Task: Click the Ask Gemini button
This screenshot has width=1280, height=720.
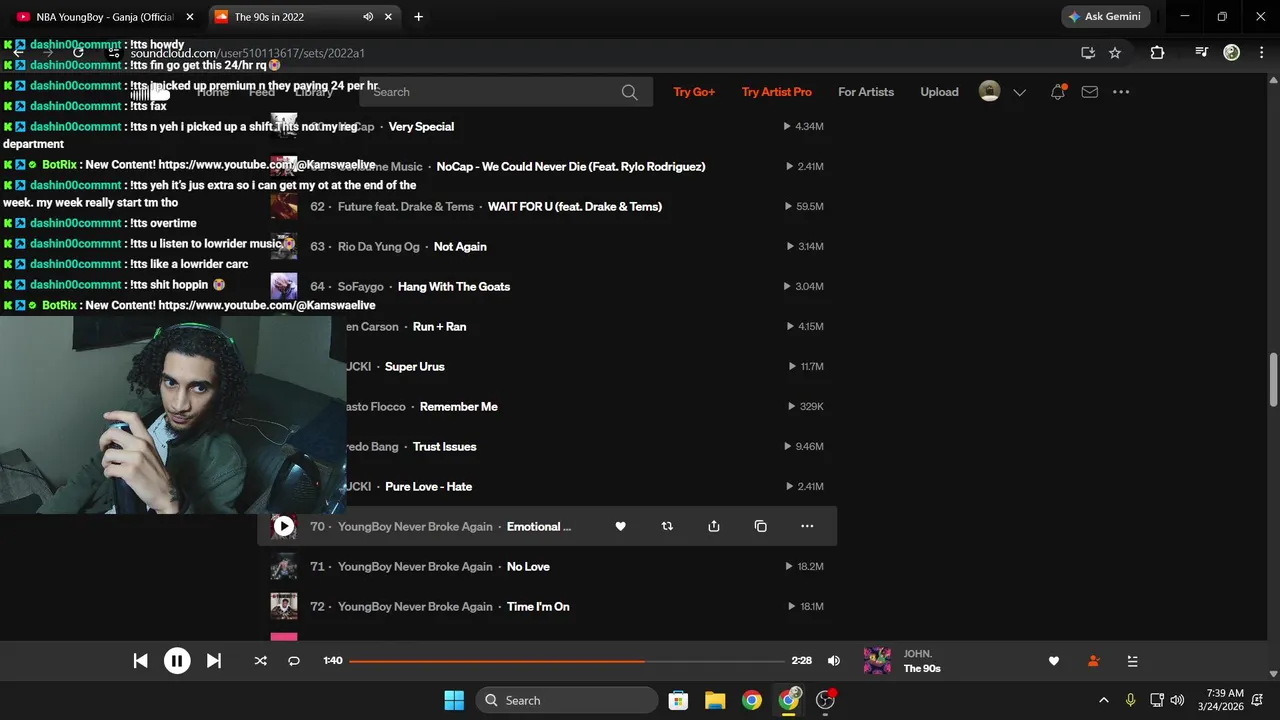Action: (1105, 17)
